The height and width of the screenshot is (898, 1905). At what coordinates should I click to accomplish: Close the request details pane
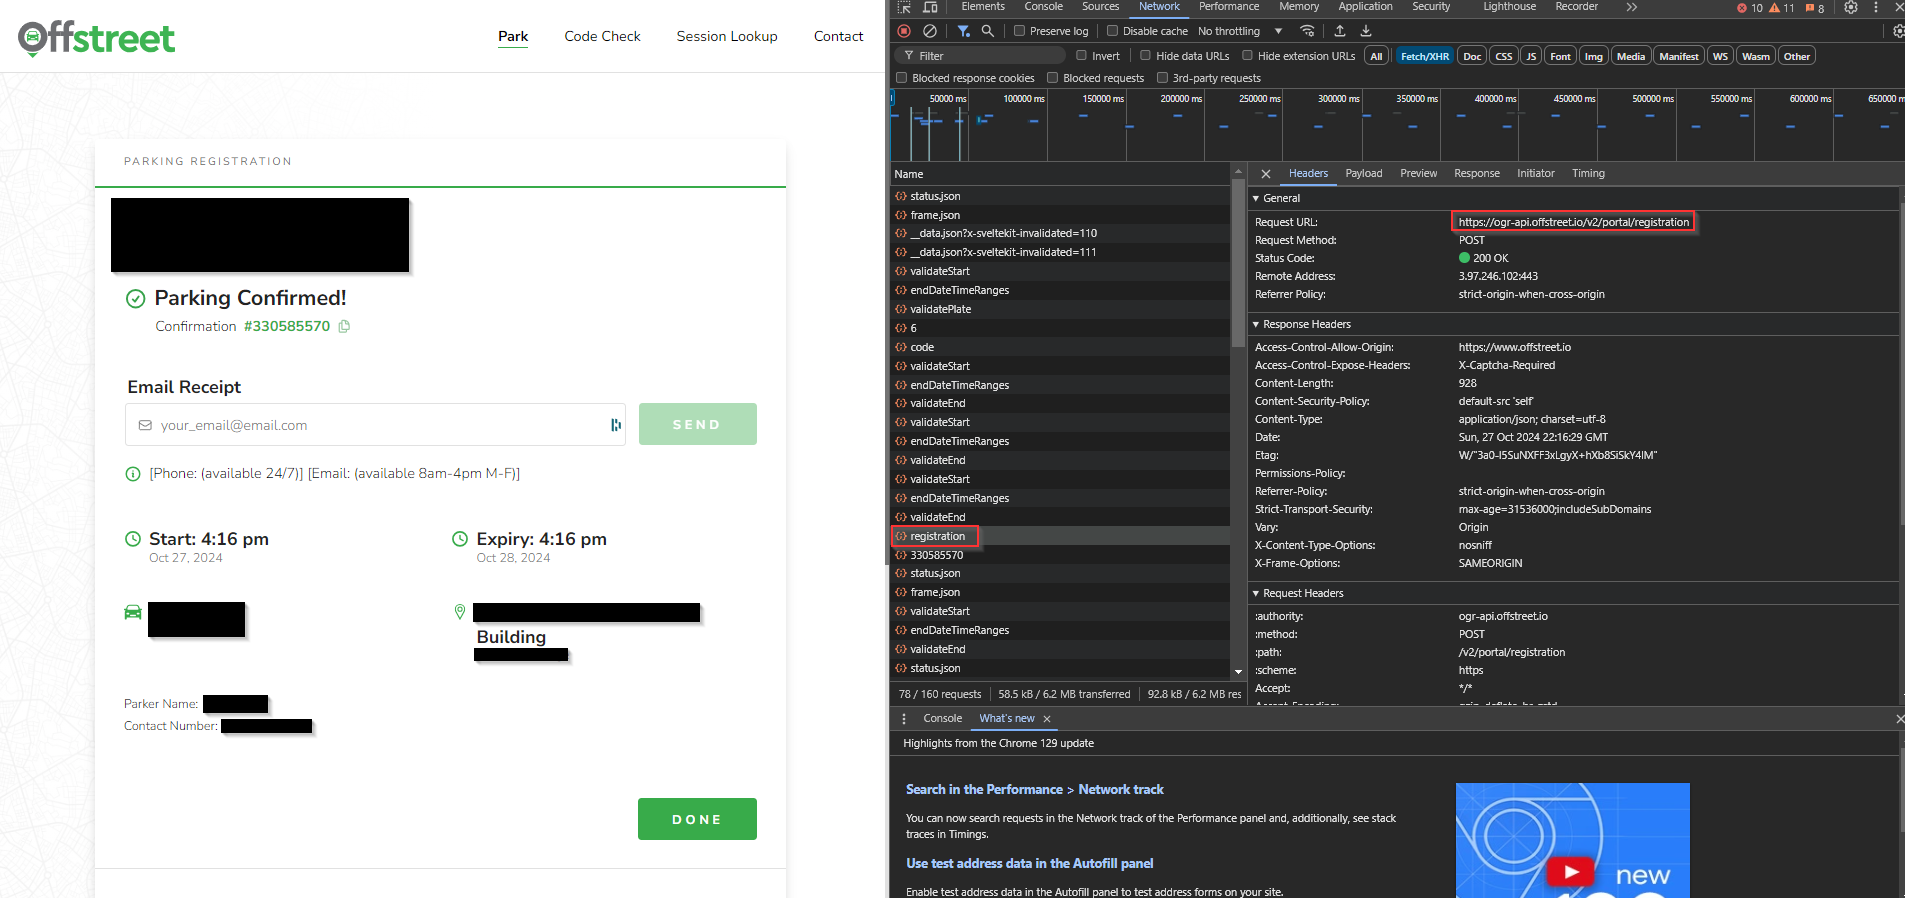point(1266,174)
